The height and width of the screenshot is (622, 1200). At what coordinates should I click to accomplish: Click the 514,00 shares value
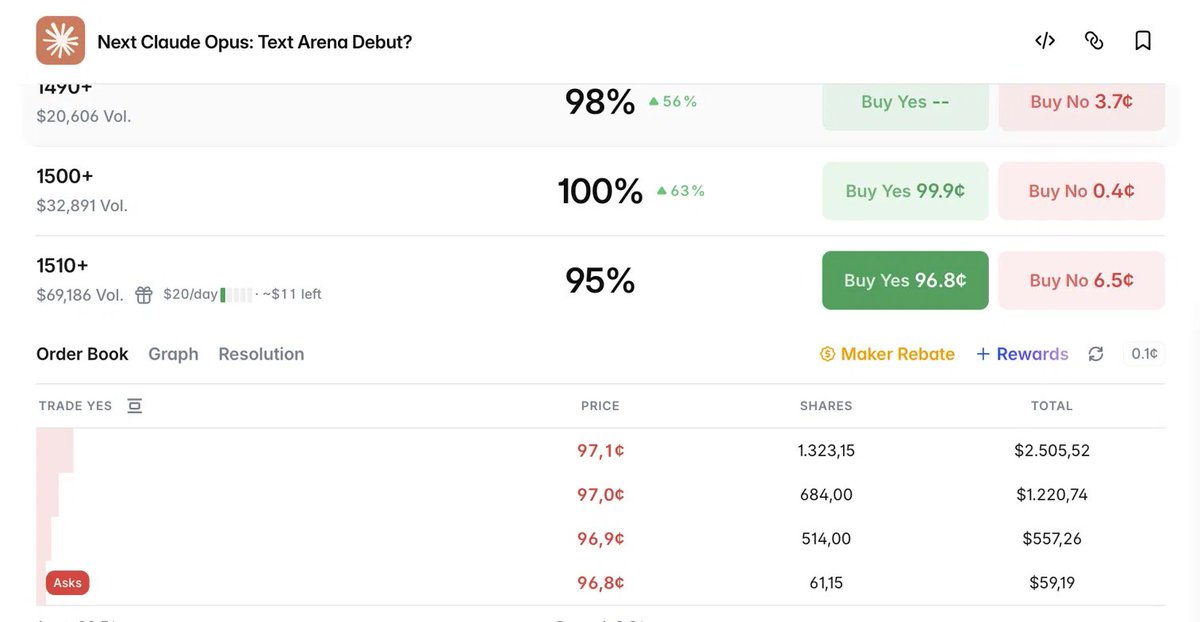[x=826, y=539]
